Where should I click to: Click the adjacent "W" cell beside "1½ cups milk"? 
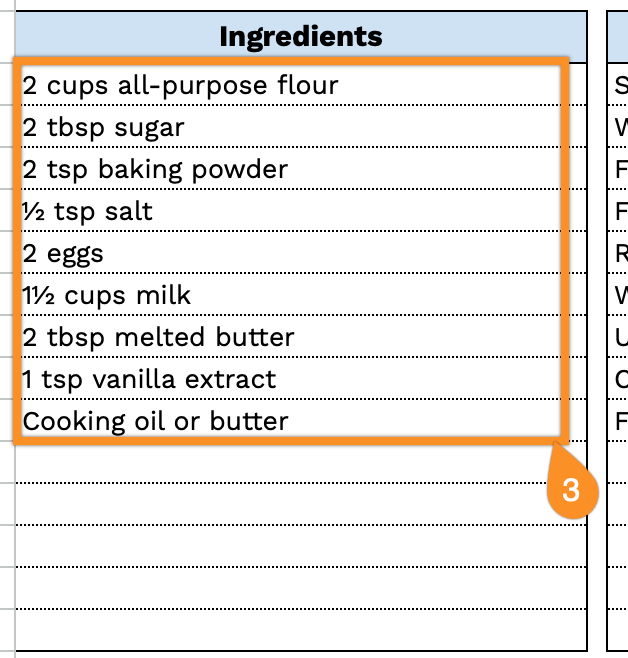click(620, 296)
